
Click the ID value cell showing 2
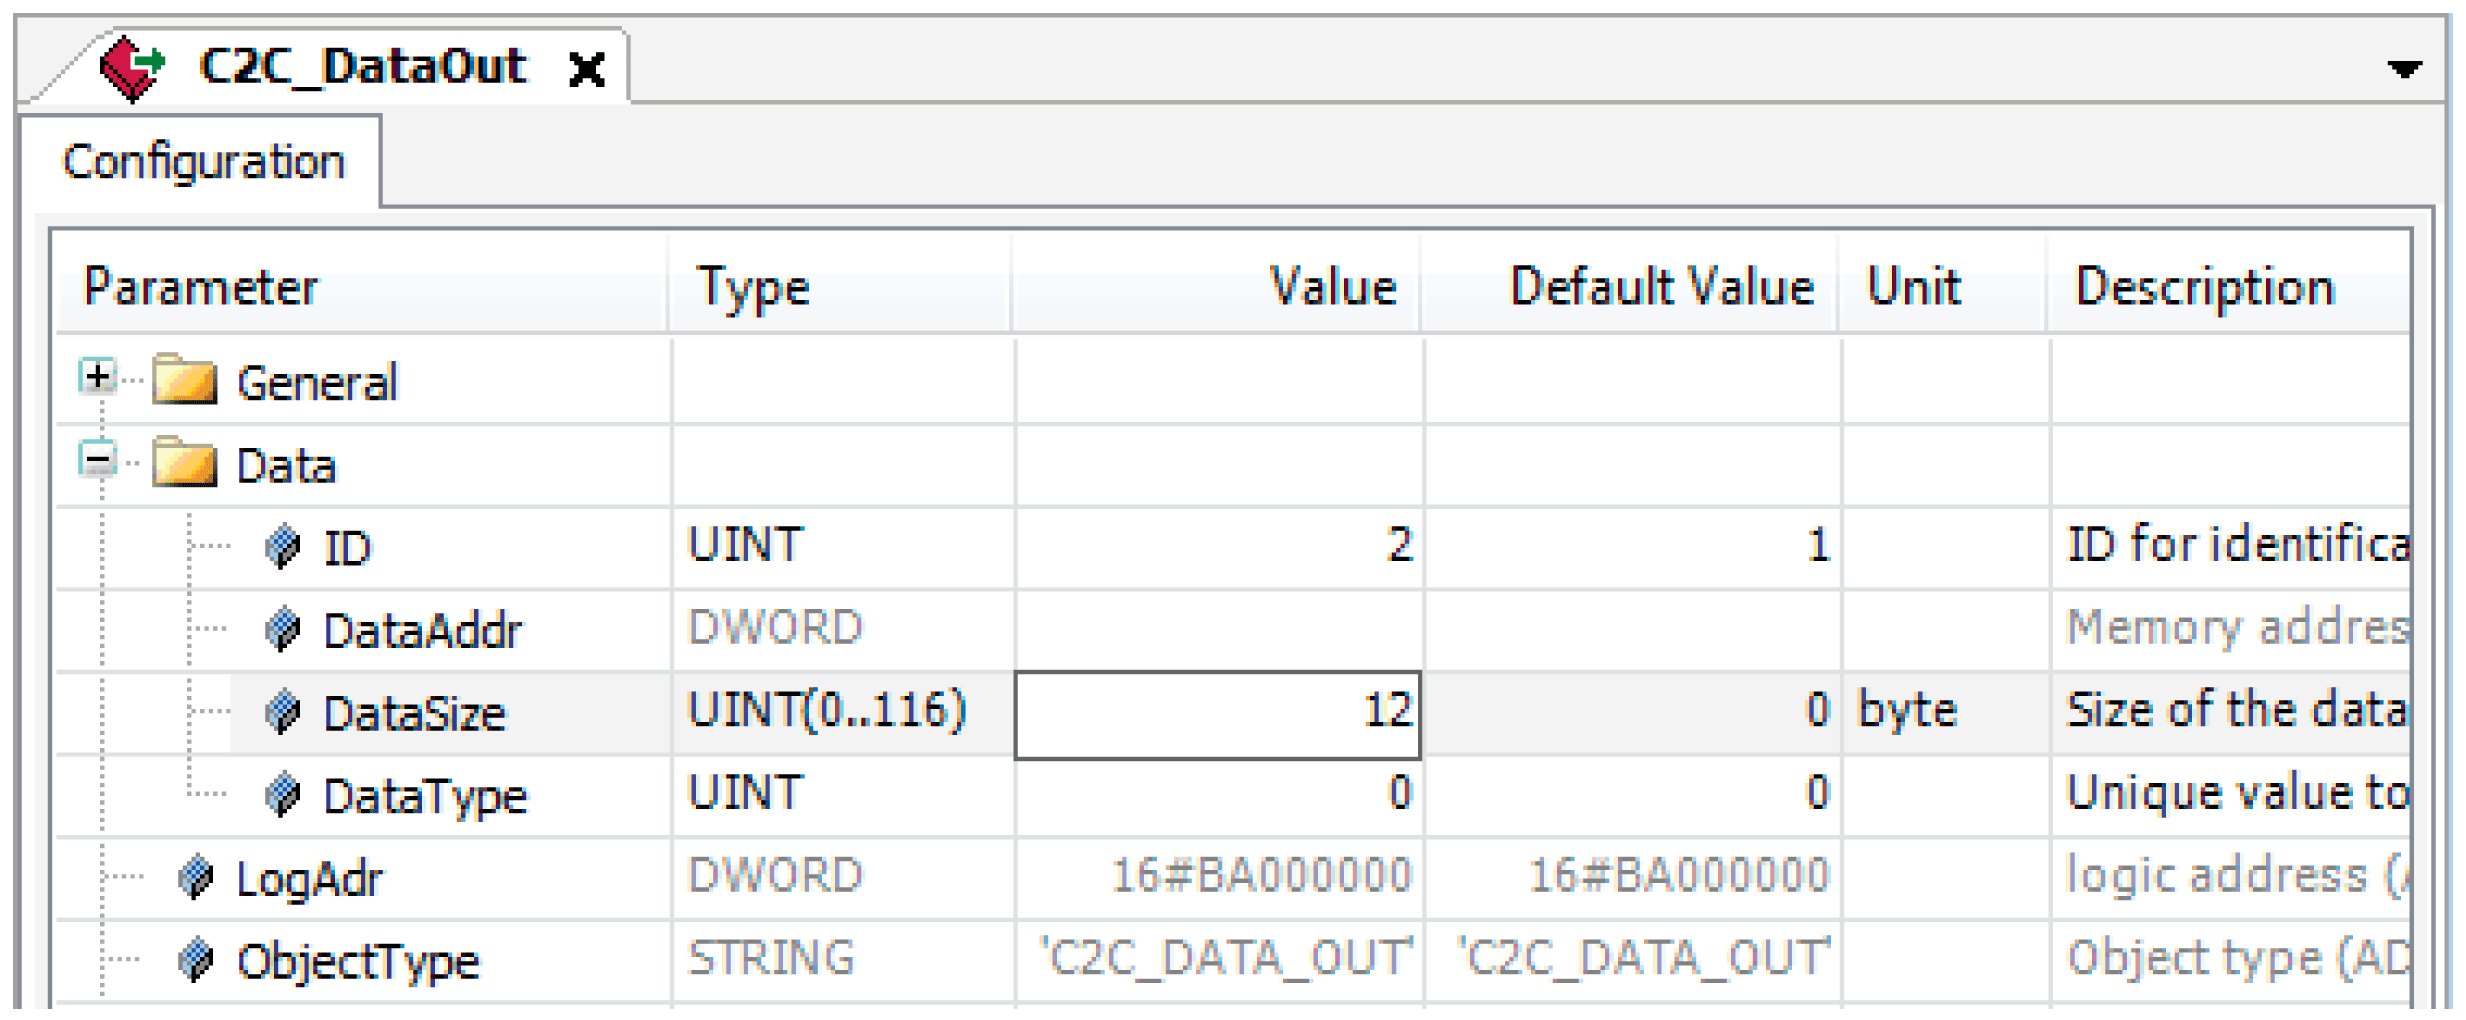[x=1219, y=547]
